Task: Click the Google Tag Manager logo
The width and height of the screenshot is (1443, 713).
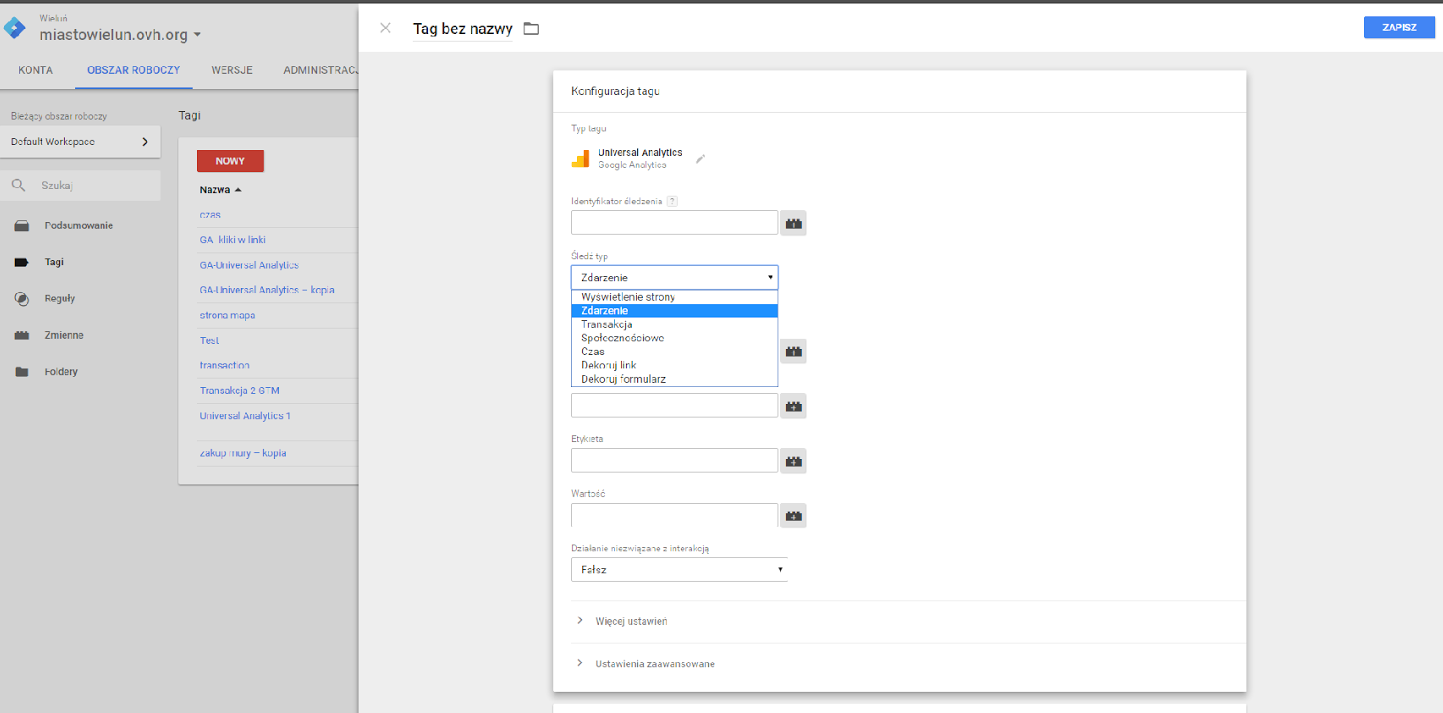Action: 15,28
